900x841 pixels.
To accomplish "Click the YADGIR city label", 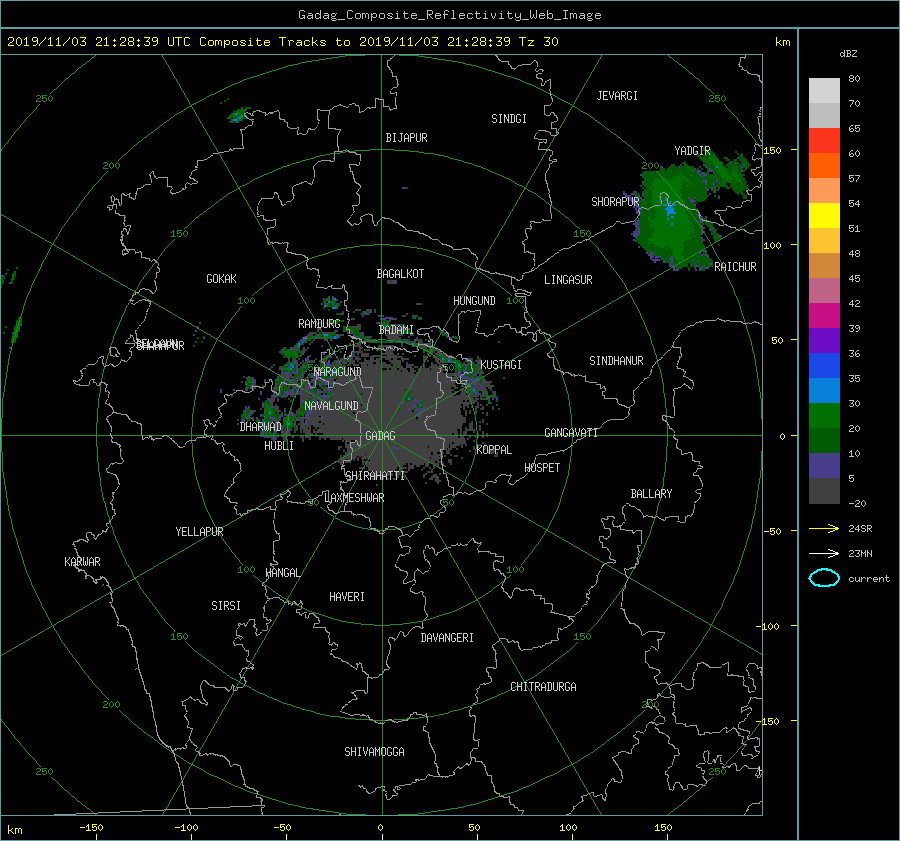I will coord(692,151).
